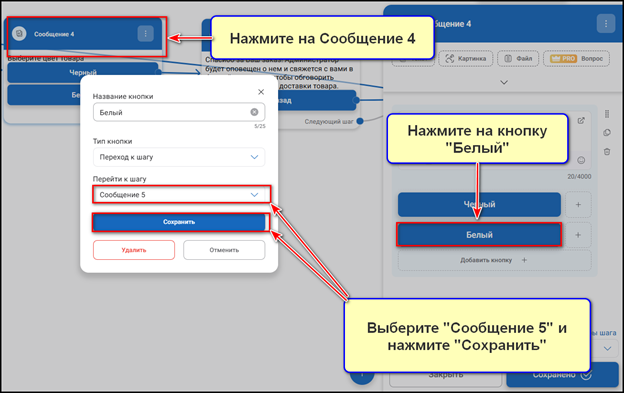Image resolution: width=624 pixels, height=393 pixels.
Task: Open three-dot menu on Сообщение 4 block
Action: click(146, 34)
